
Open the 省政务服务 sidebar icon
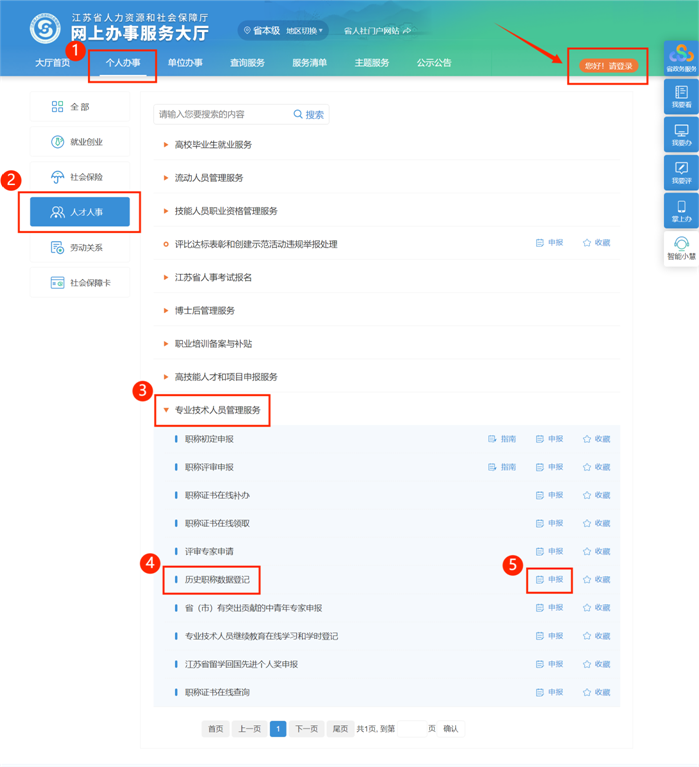681,58
